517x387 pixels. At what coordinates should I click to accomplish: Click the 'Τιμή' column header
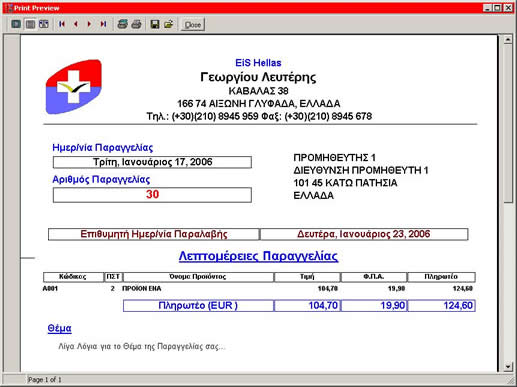pos(307,277)
